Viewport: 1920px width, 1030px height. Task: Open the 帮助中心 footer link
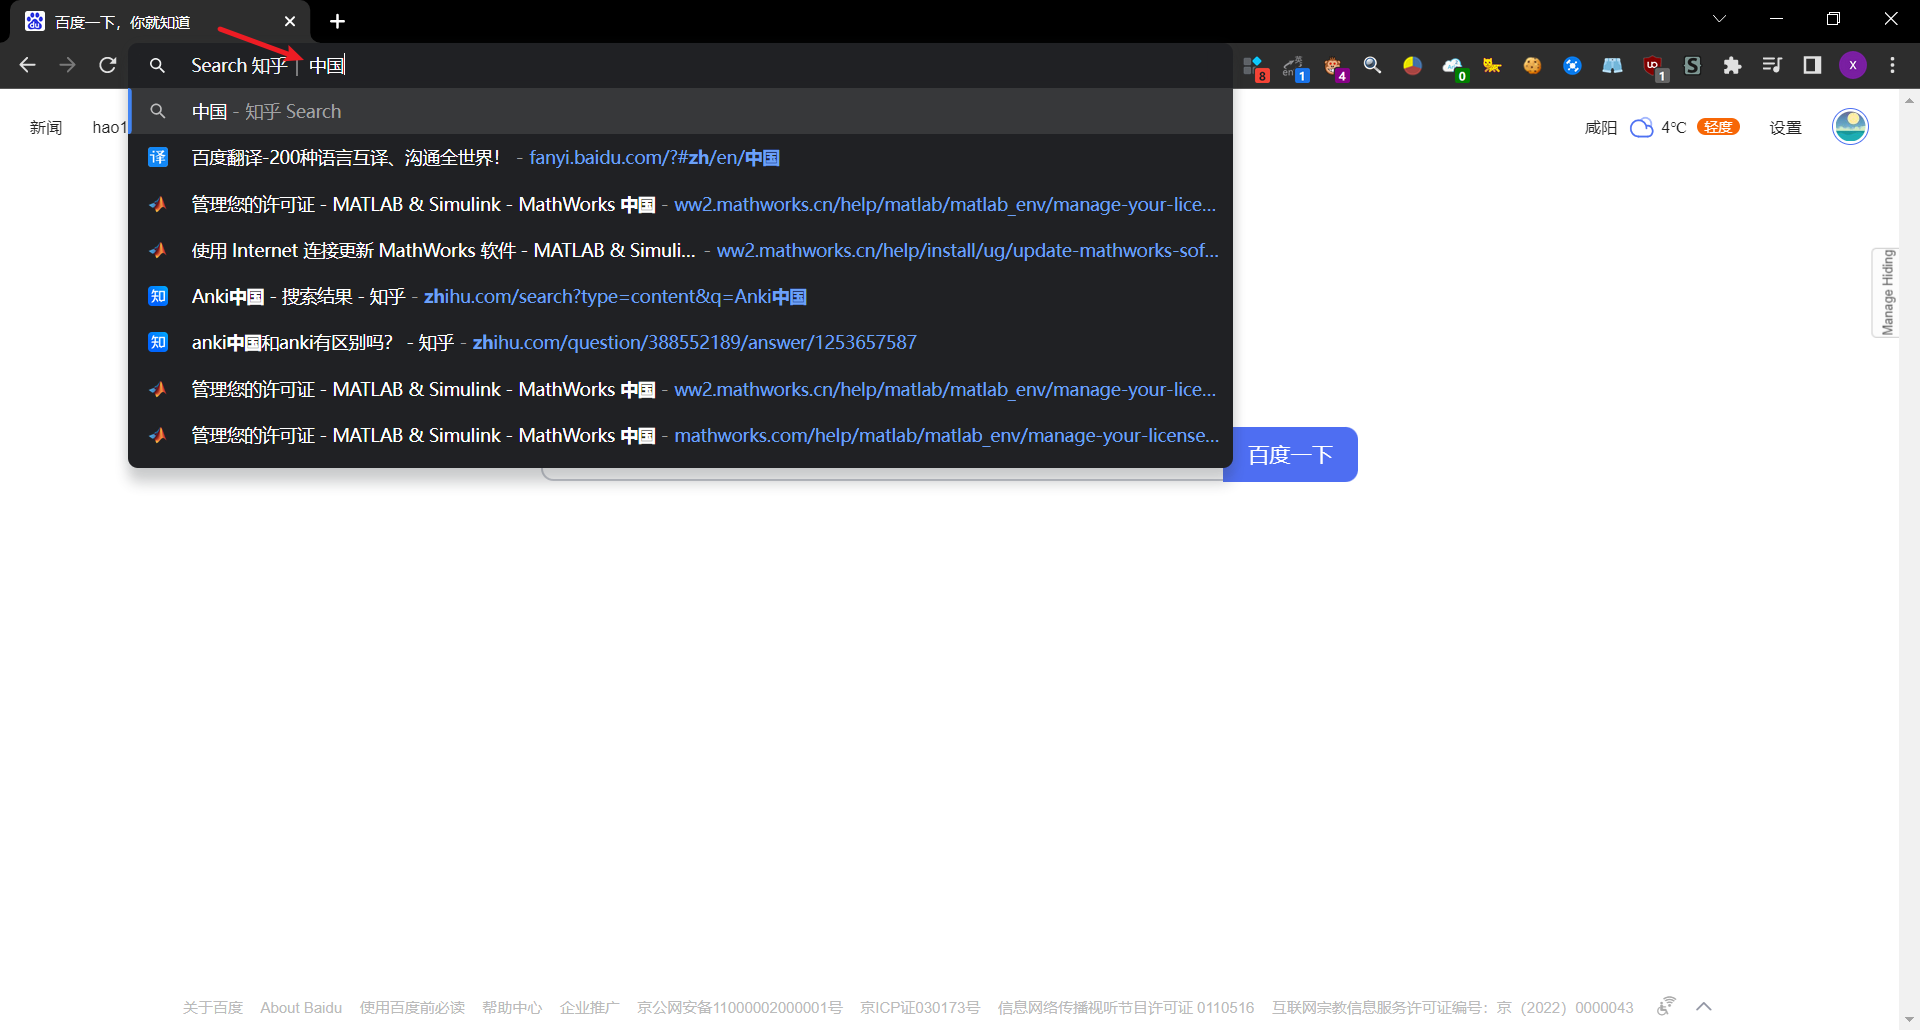[x=512, y=1007]
